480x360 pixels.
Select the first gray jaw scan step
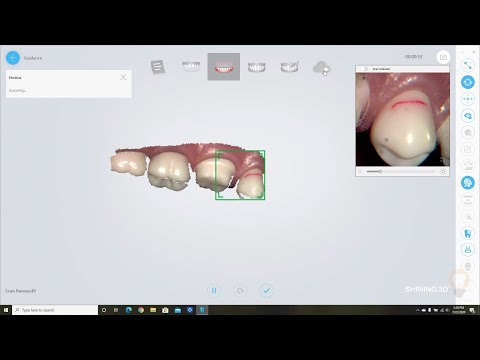coord(191,66)
